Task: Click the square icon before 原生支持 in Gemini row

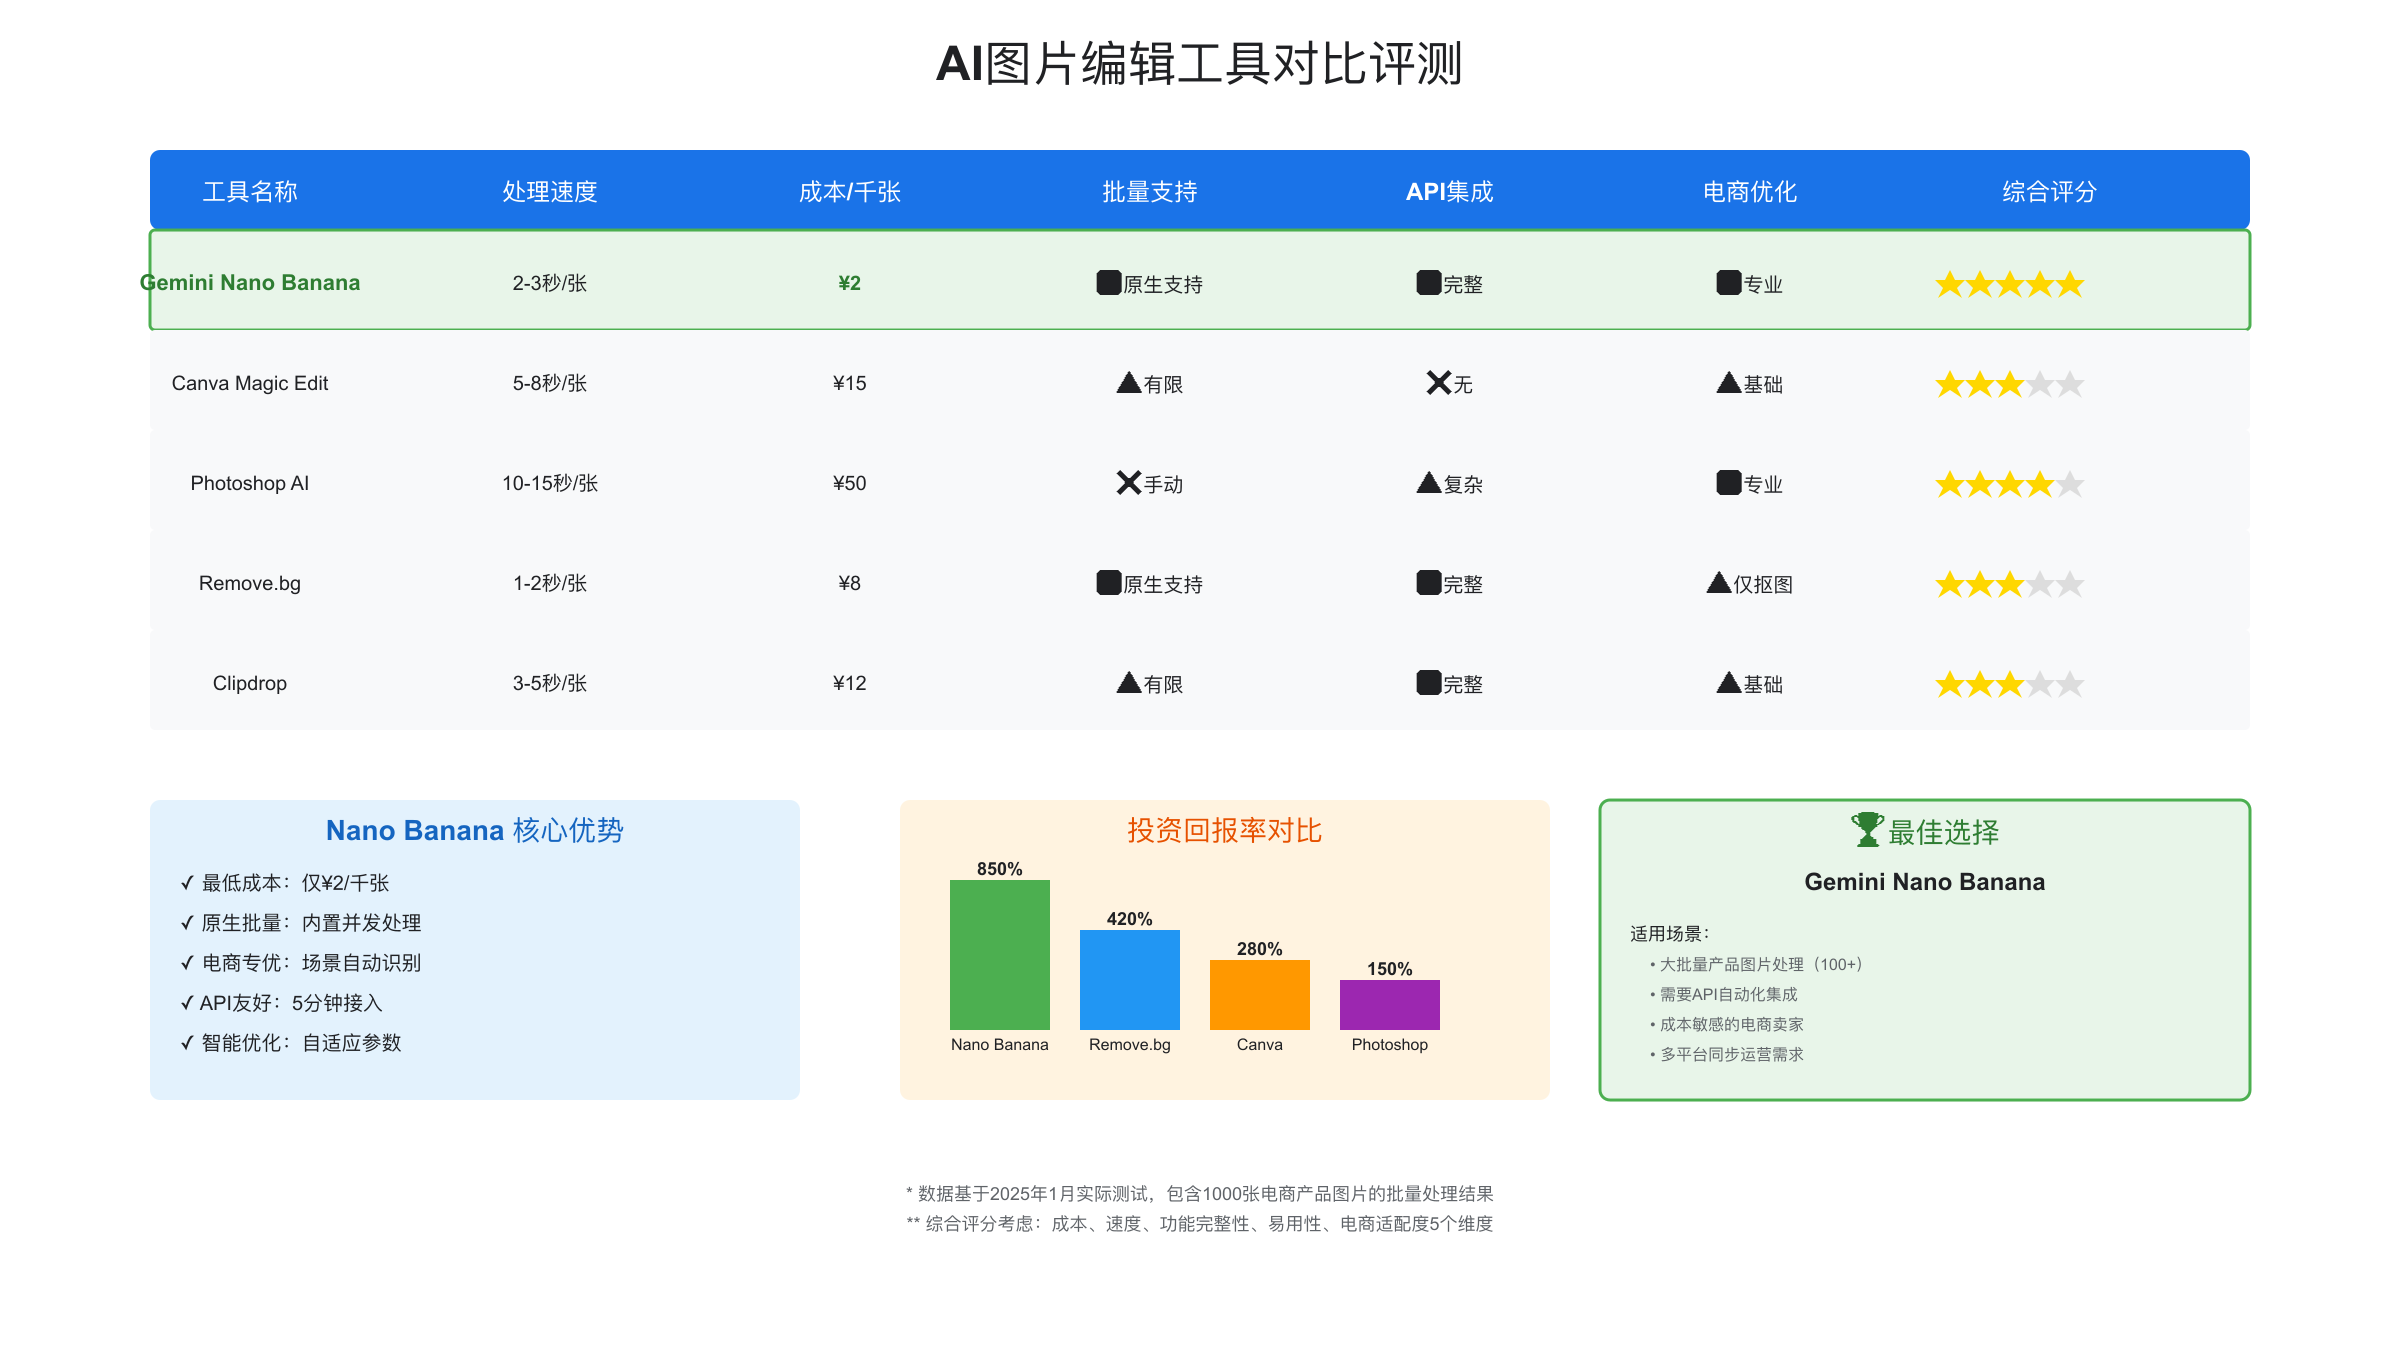Action: click(1109, 283)
